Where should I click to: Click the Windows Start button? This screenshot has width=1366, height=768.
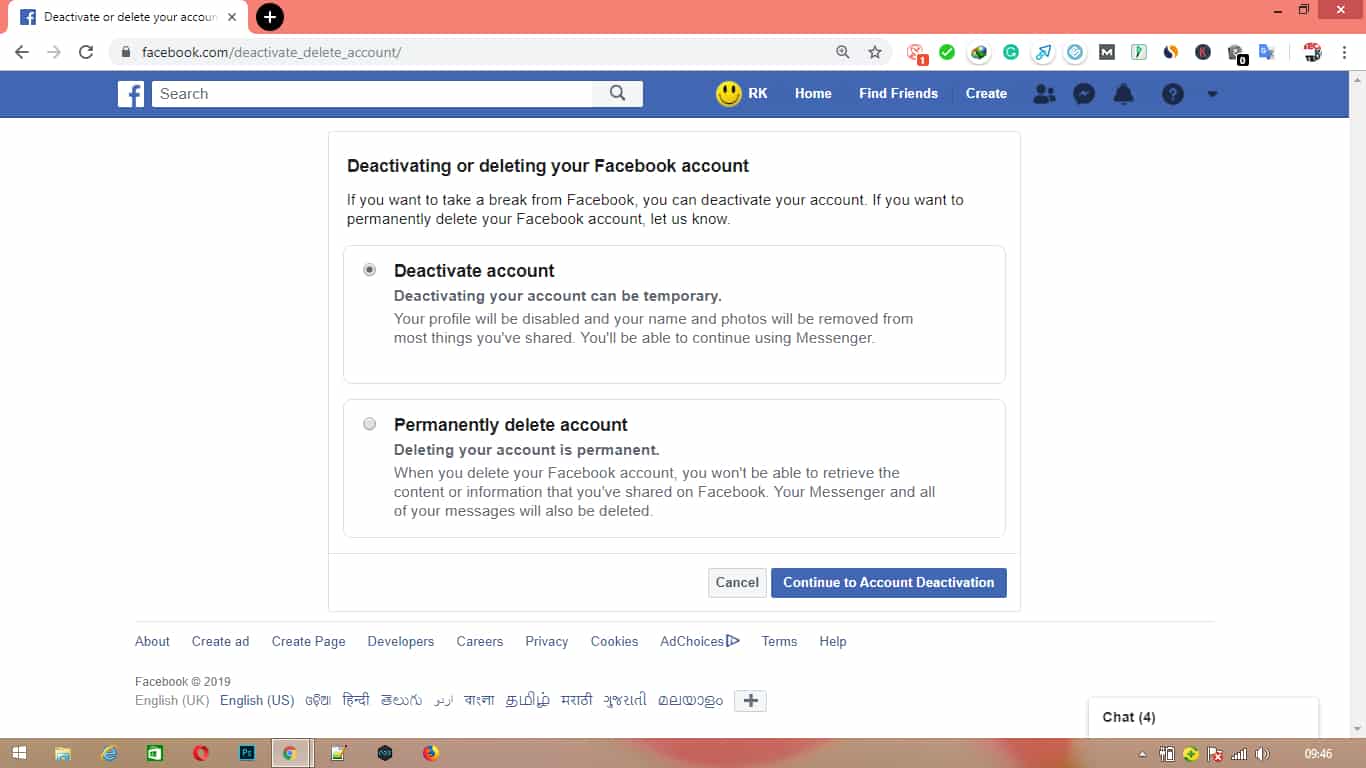coord(19,753)
